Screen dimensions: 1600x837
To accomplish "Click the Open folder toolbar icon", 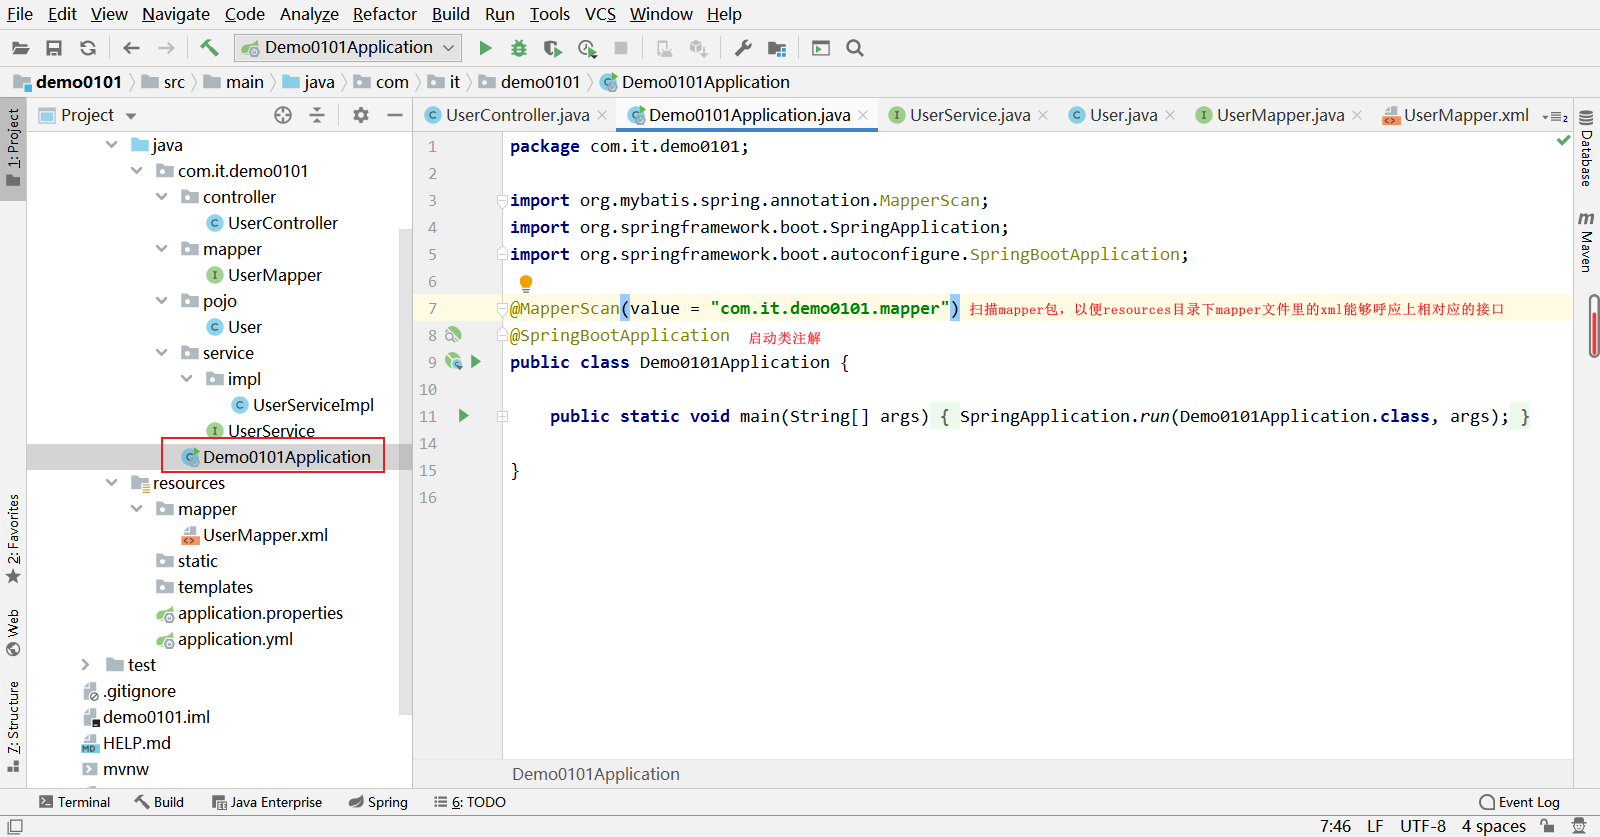I will click(x=20, y=48).
